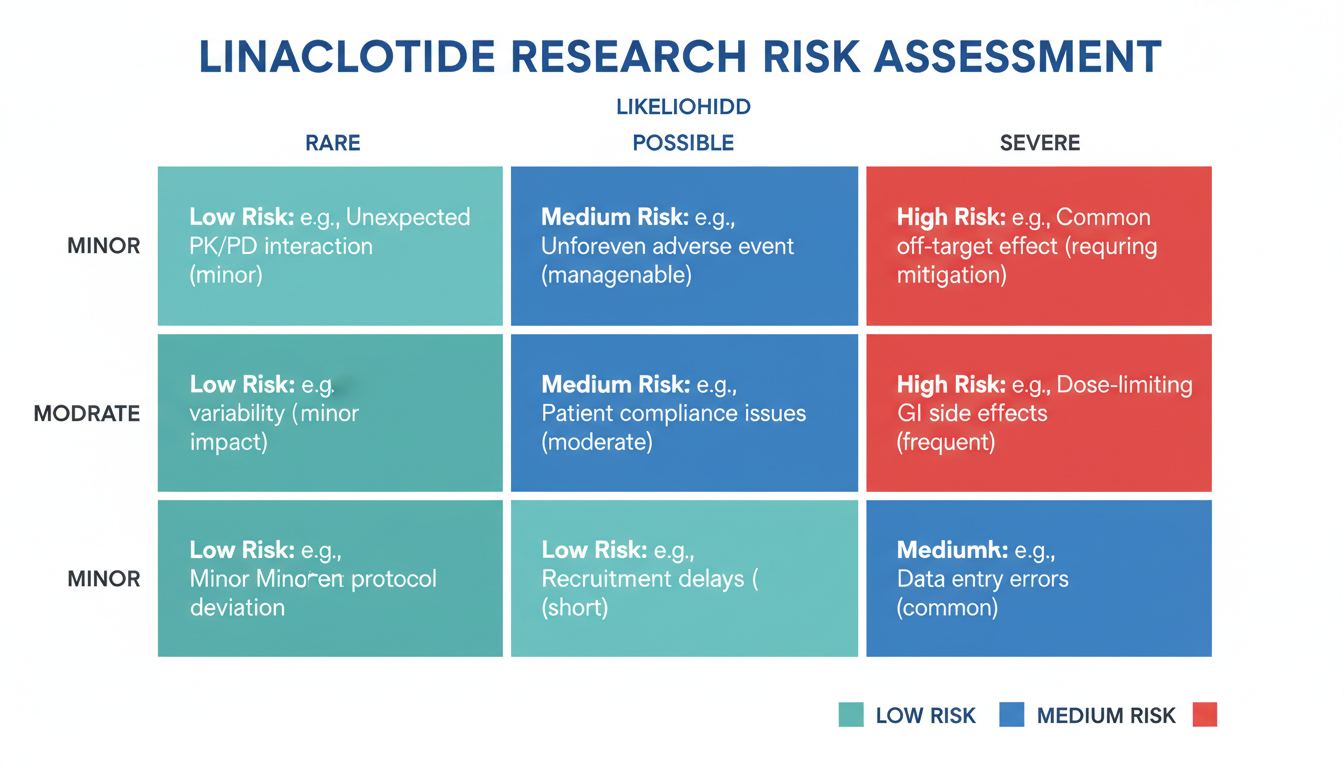The image size is (1344, 768).
Task: Click the LIKELIOHIDD axis label
Action: tap(684, 106)
